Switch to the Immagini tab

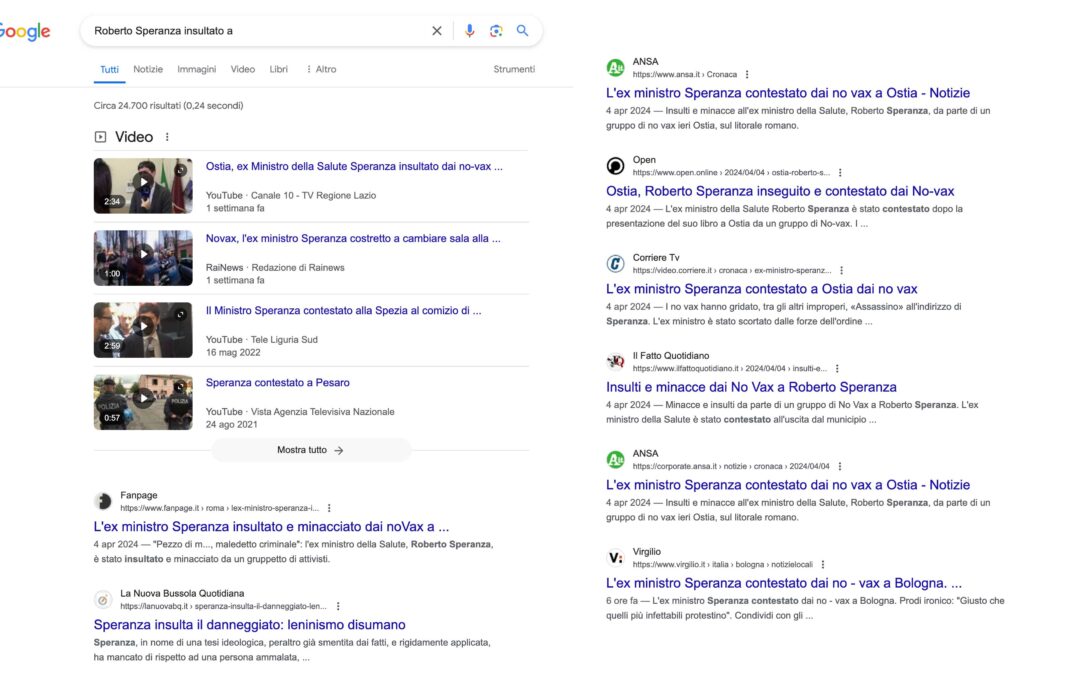pyautogui.click(x=196, y=70)
